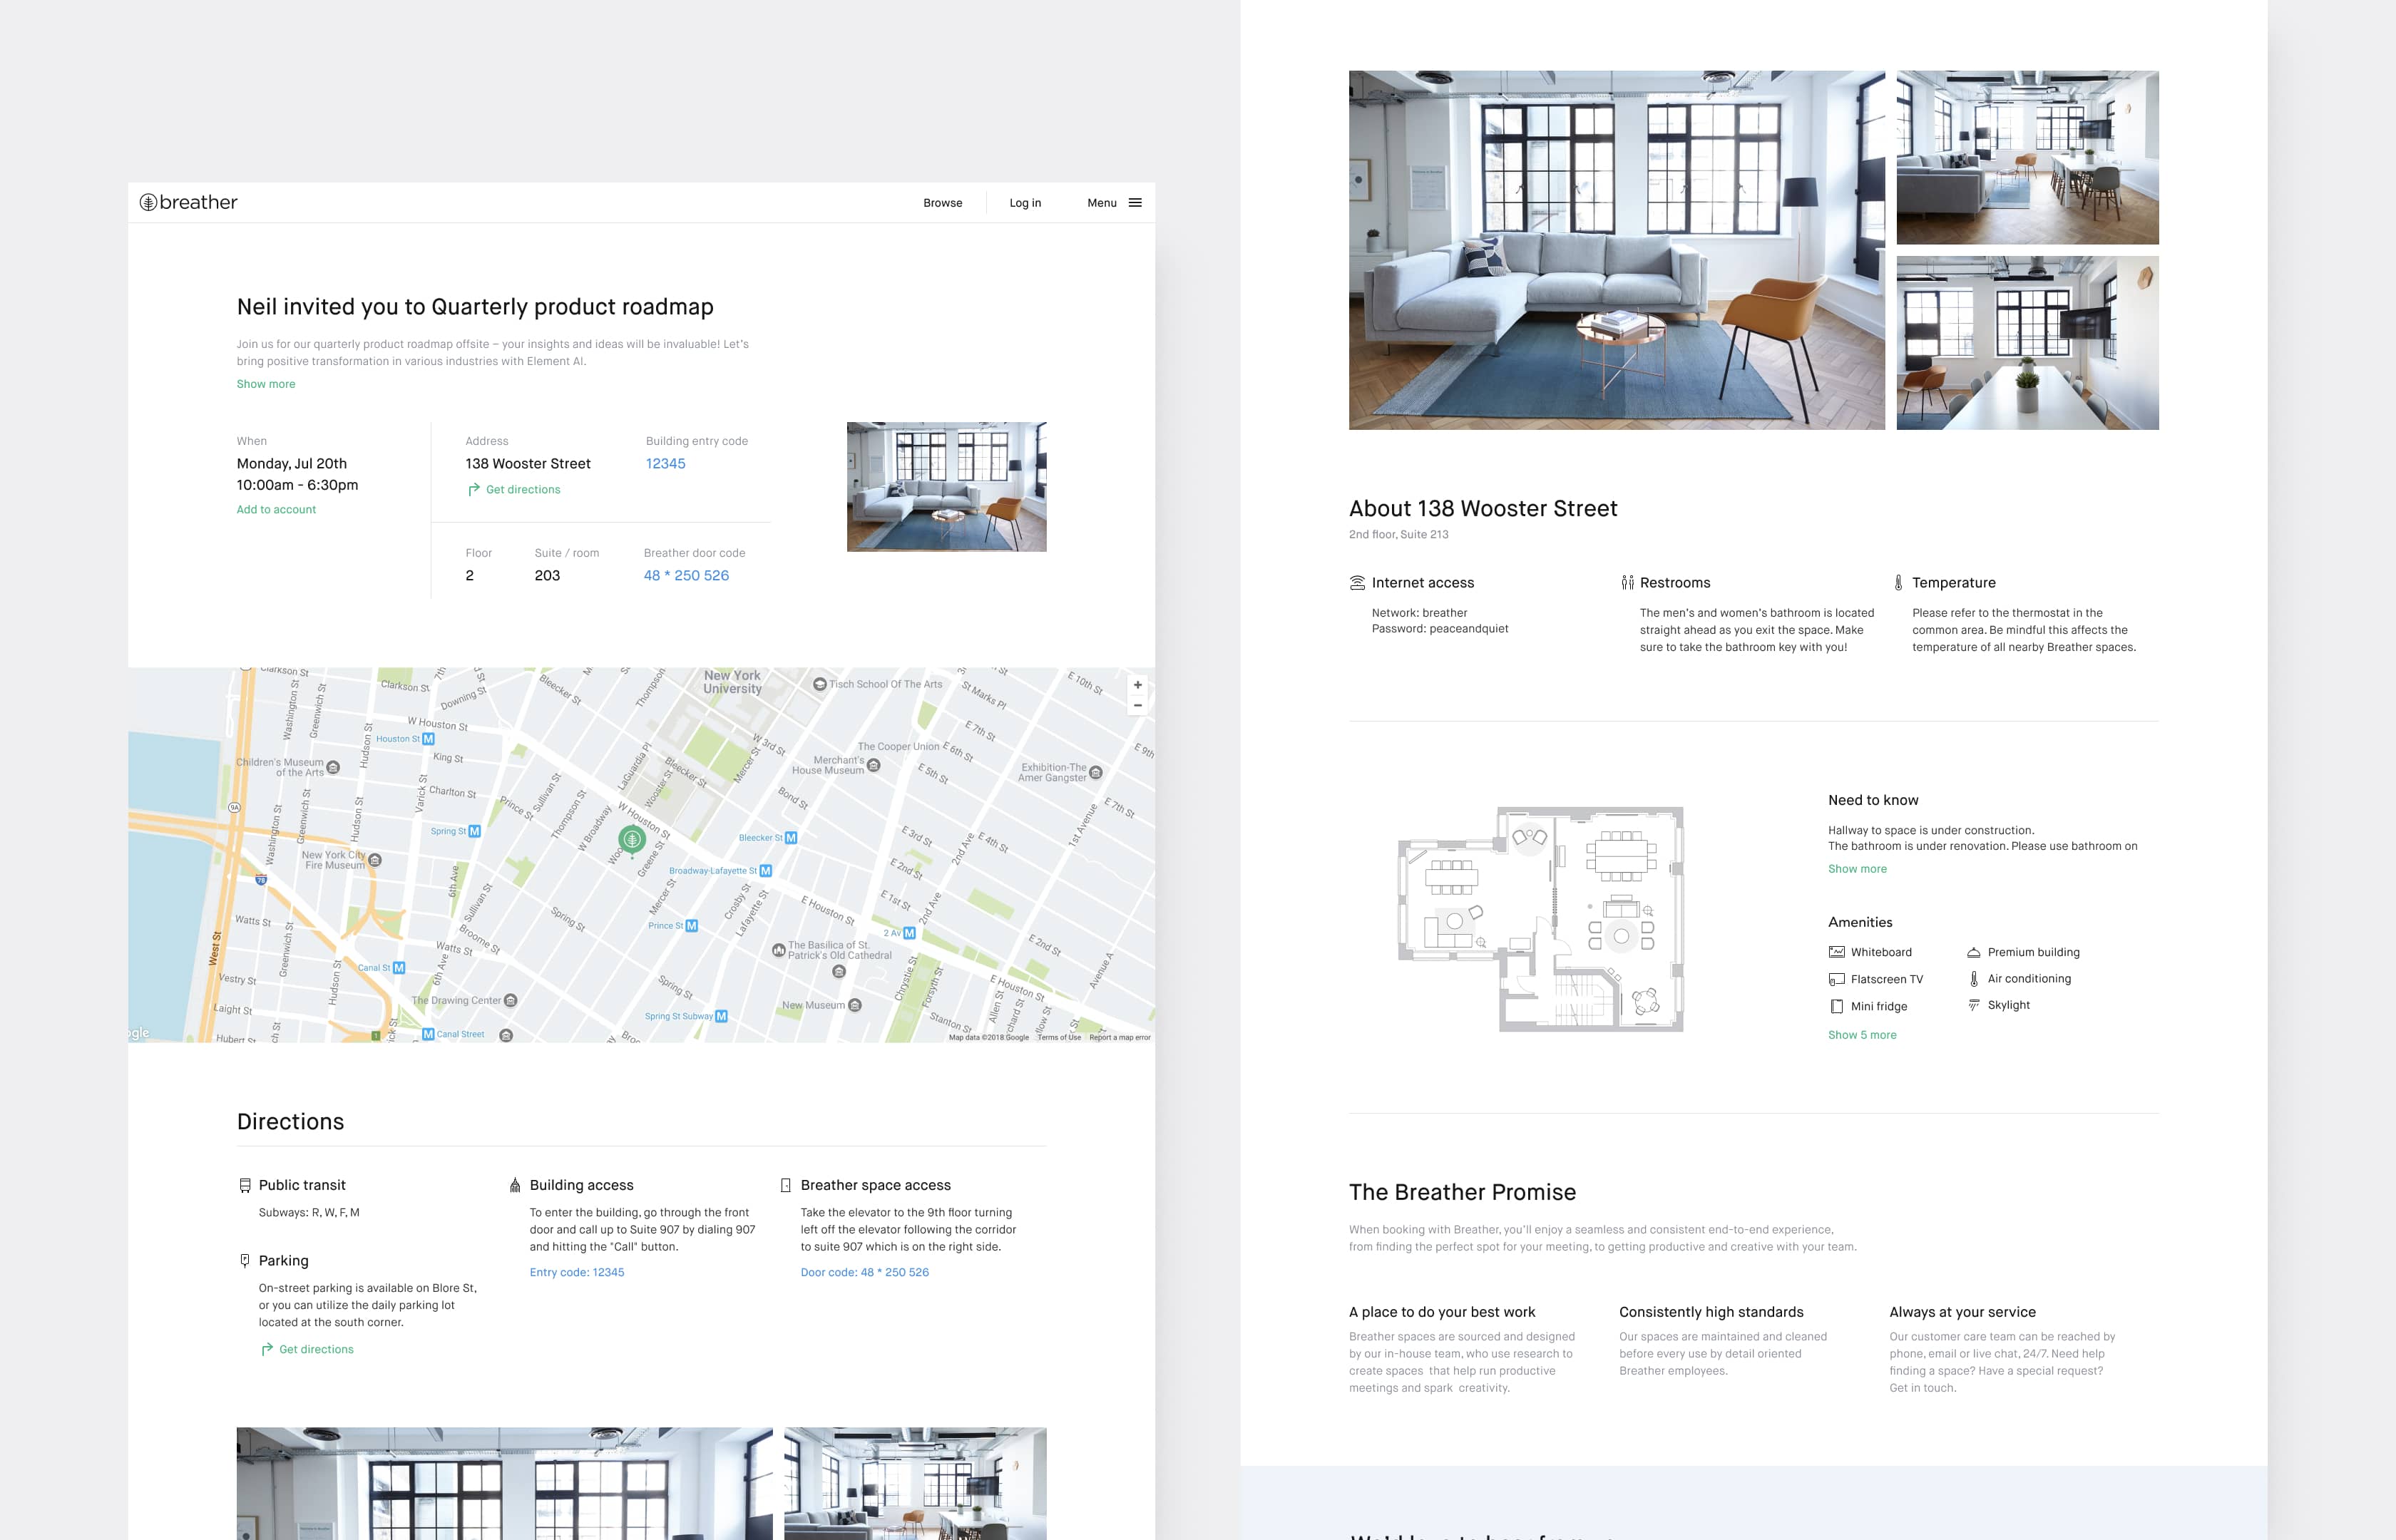Click The Breather Promise heading
The height and width of the screenshot is (1540, 2396).
pyautogui.click(x=1462, y=1193)
